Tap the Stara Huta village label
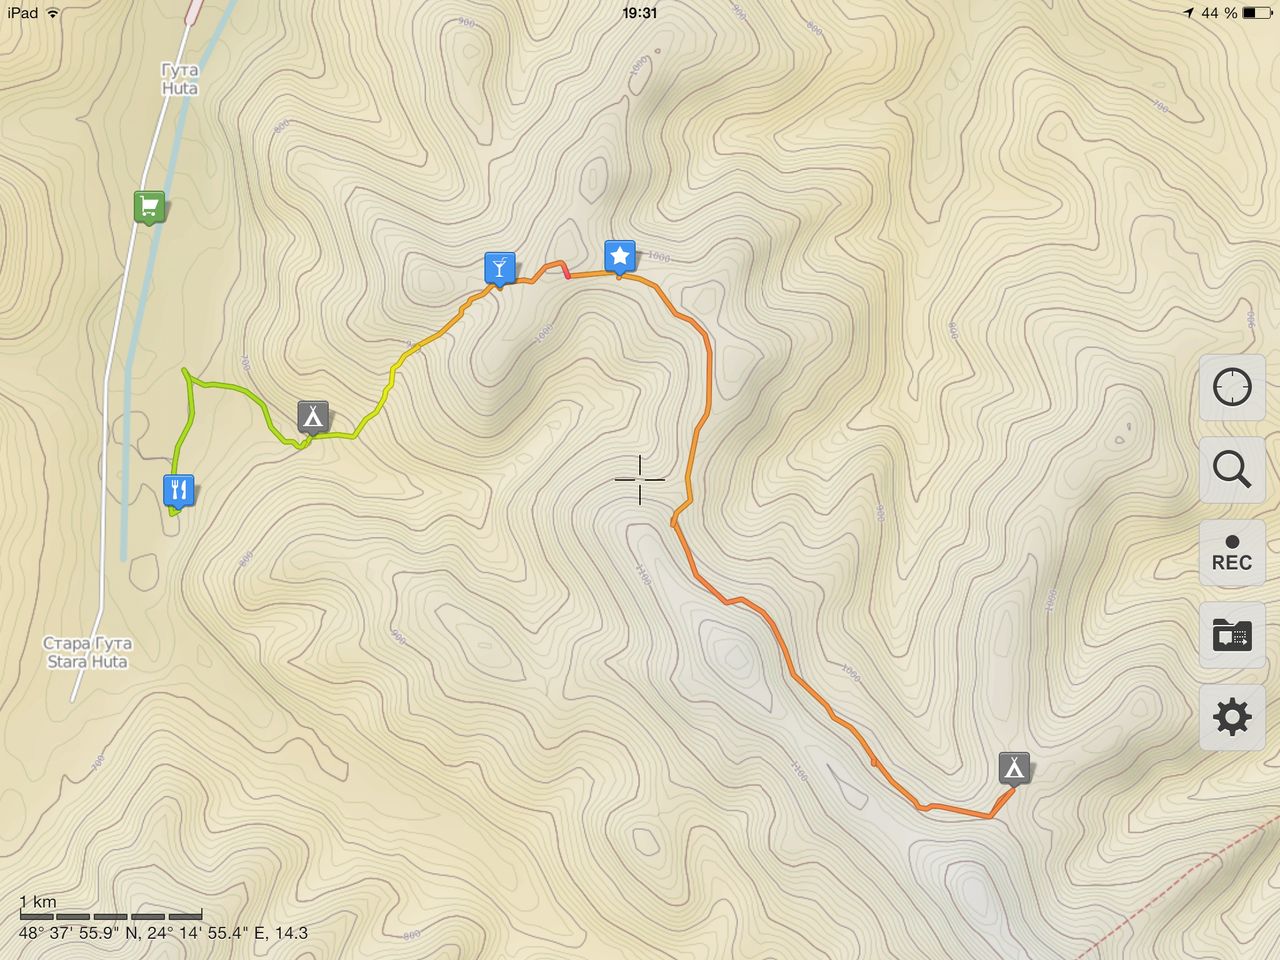 click(88, 652)
